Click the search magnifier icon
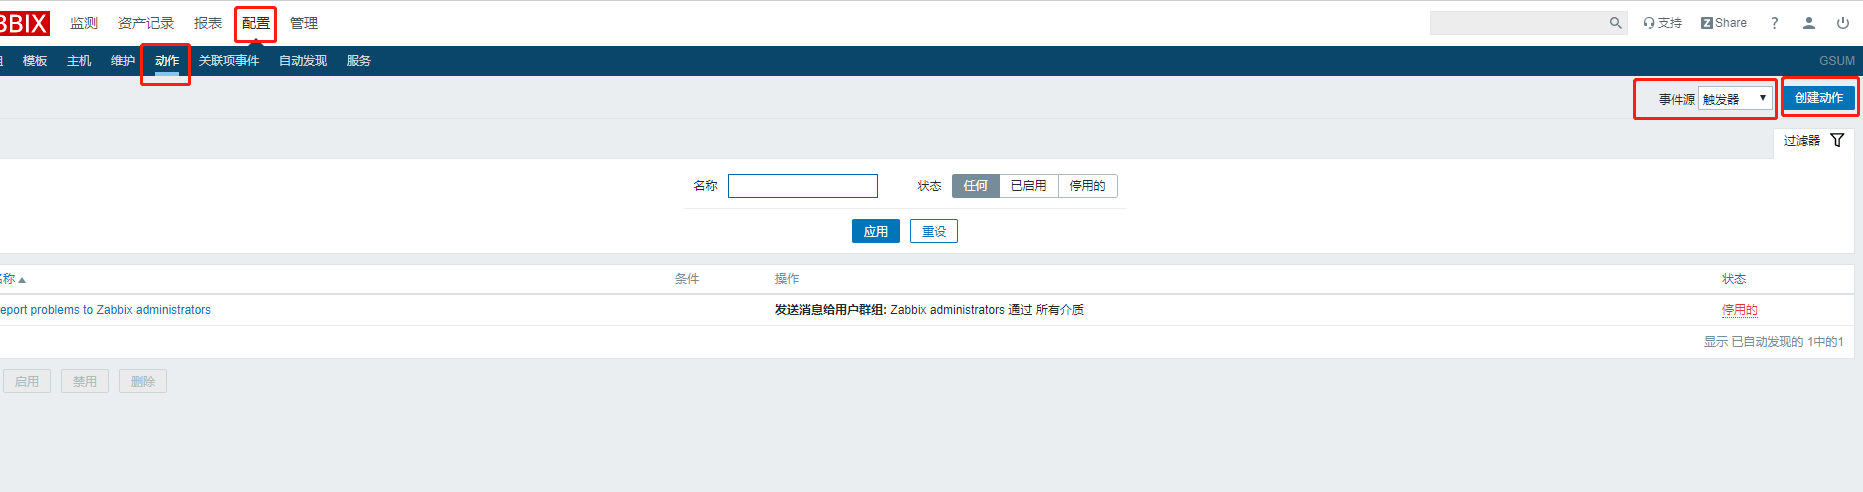Image resolution: width=1863 pixels, height=492 pixels. (x=1615, y=23)
